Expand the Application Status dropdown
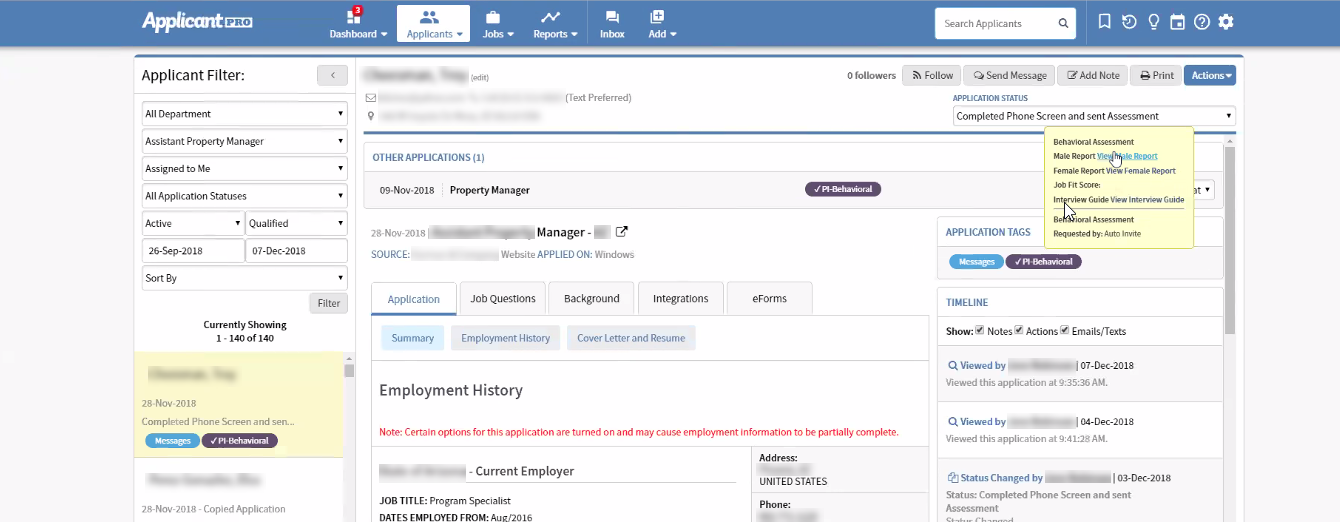The height and width of the screenshot is (522, 1340). point(1094,116)
